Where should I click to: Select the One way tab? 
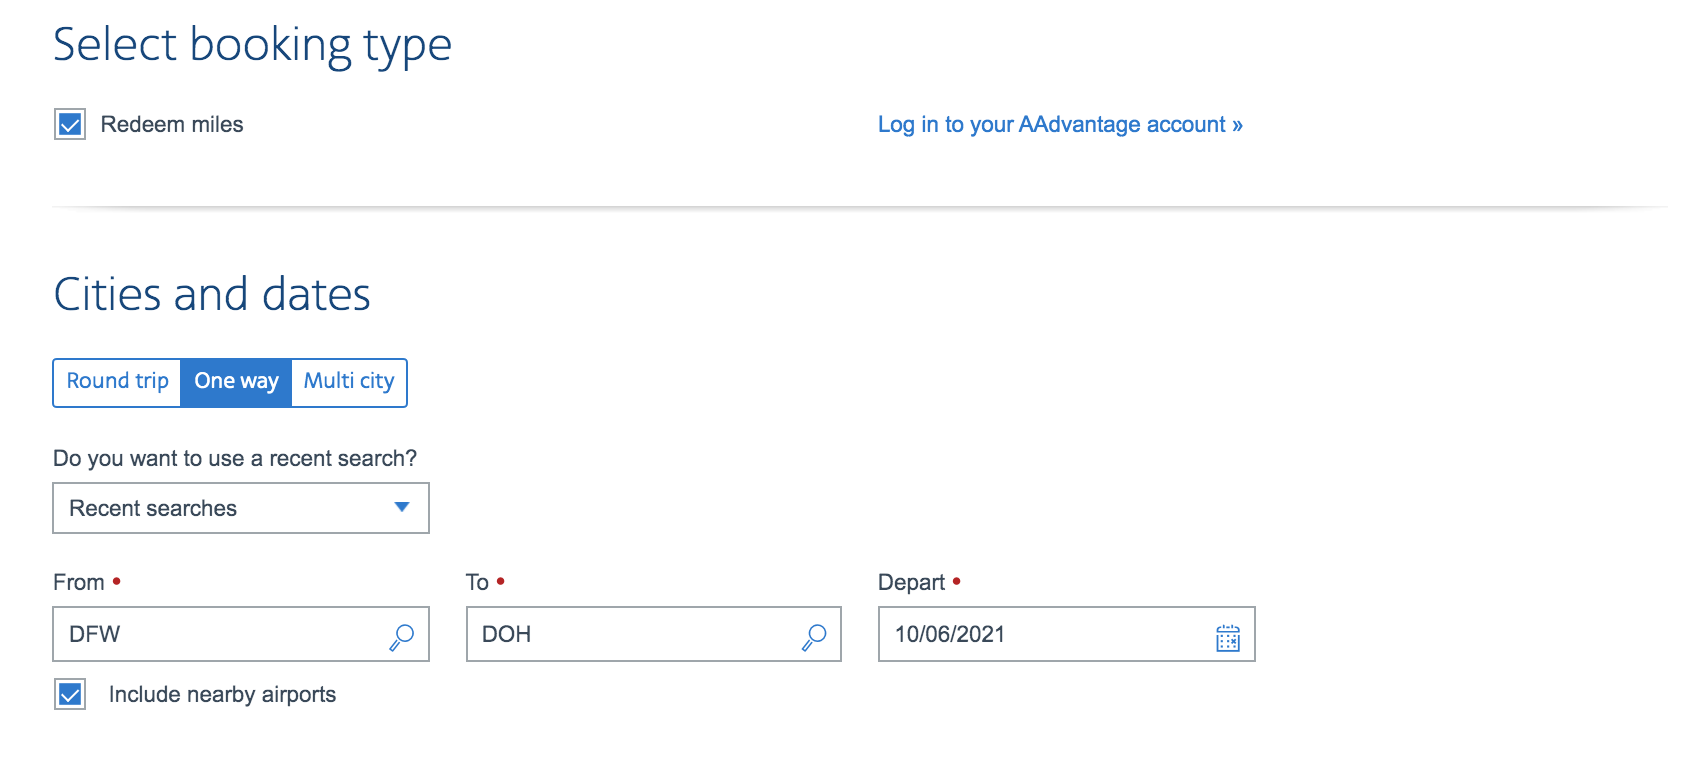pos(236,382)
